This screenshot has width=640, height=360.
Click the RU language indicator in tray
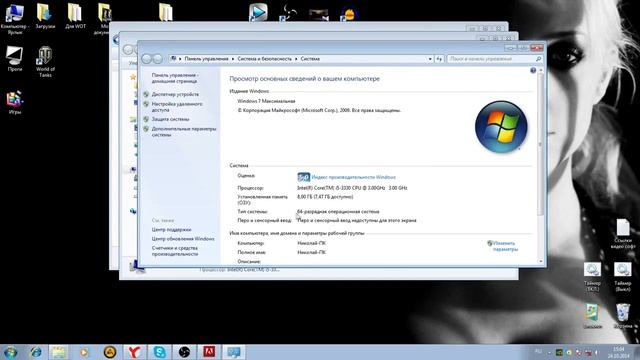coord(538,351)
